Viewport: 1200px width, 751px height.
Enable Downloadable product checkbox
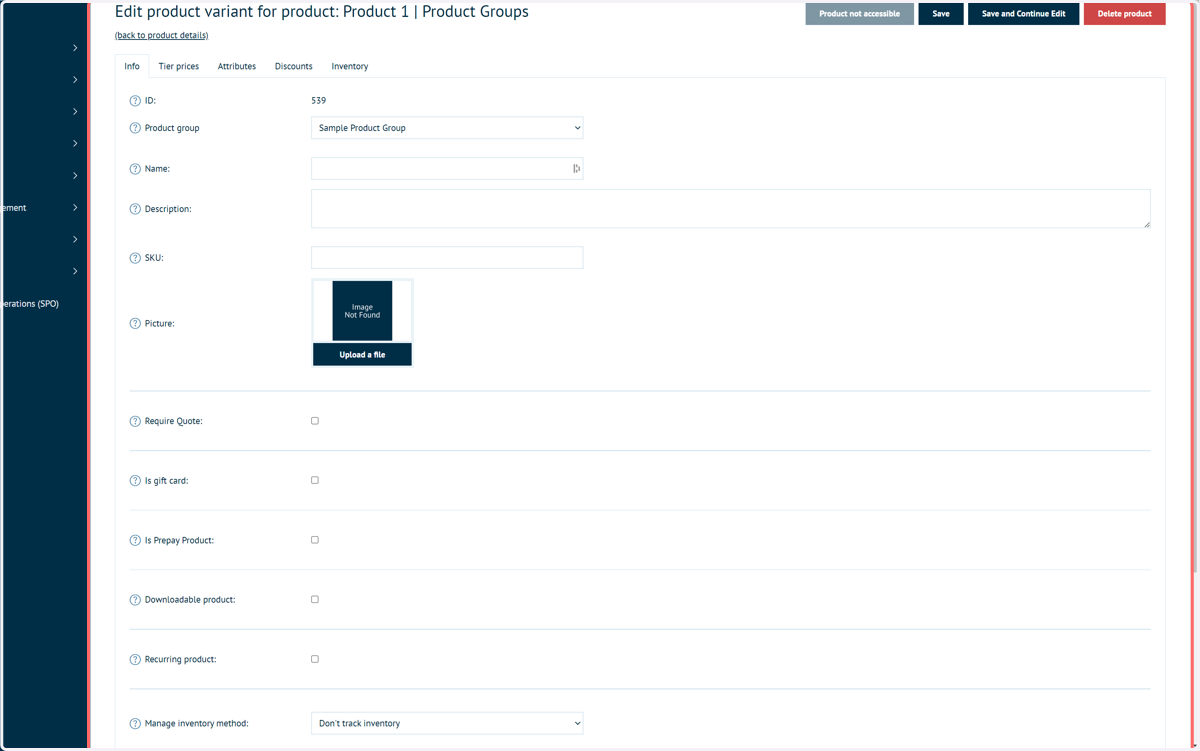(315, 599)
